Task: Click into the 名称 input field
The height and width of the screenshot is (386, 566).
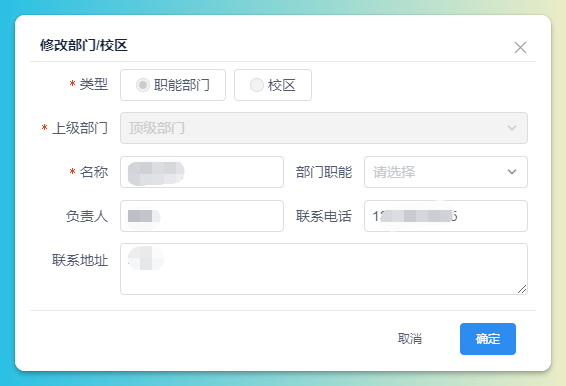Action: coord(202,172)
